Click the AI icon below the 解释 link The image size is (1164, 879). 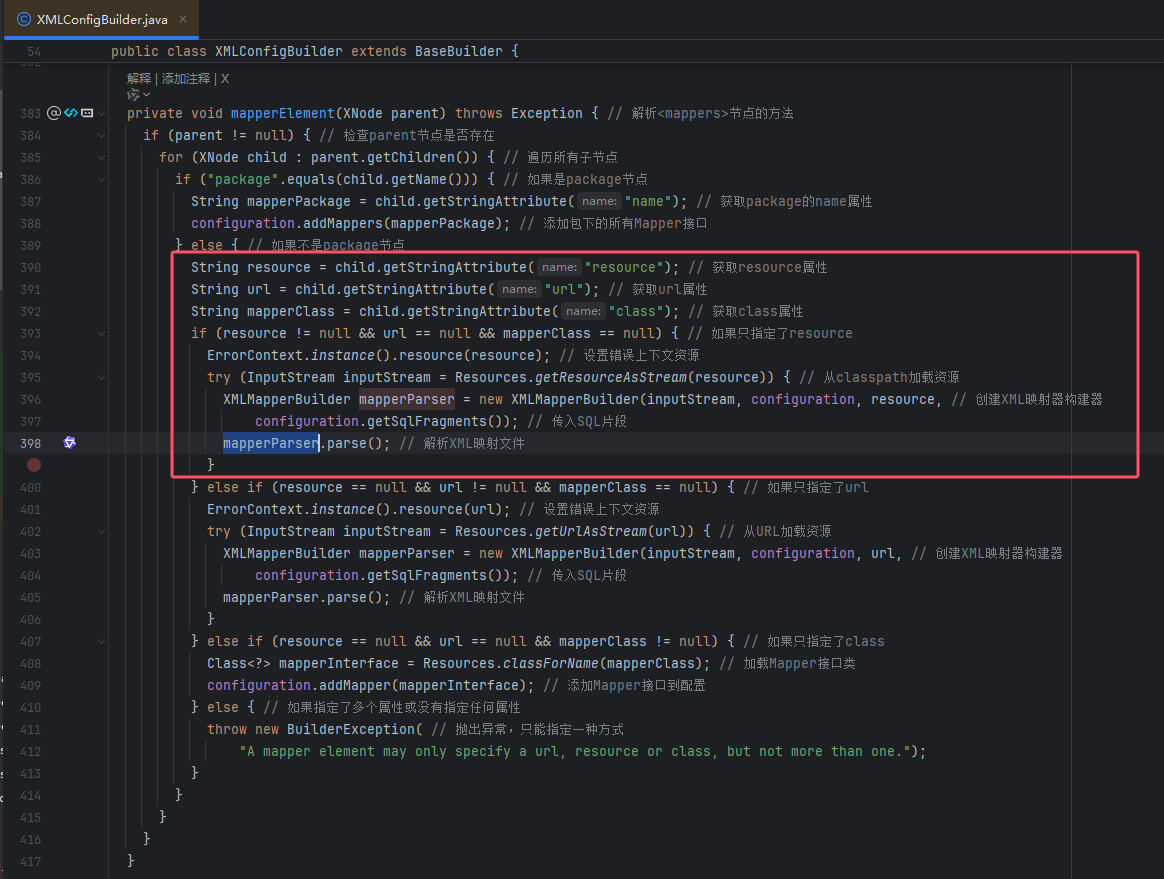point(134,94)
